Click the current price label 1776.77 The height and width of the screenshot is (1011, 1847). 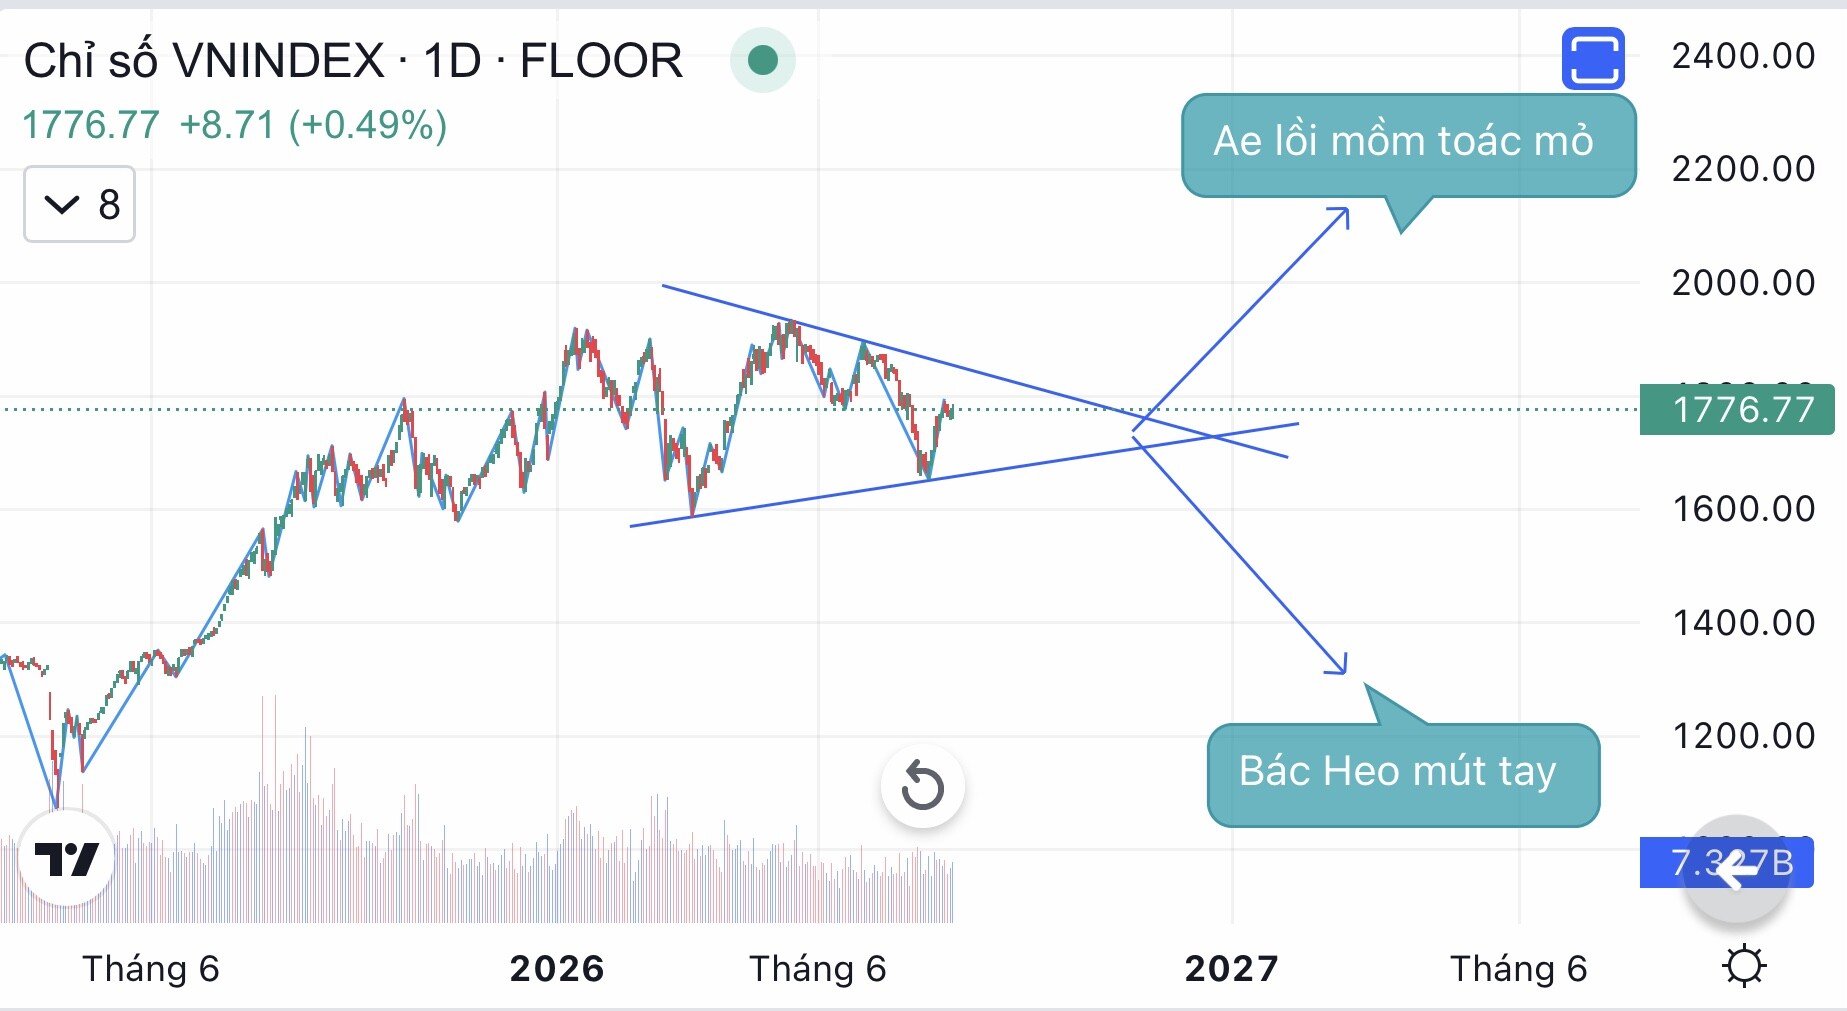tap(1737, 409)
